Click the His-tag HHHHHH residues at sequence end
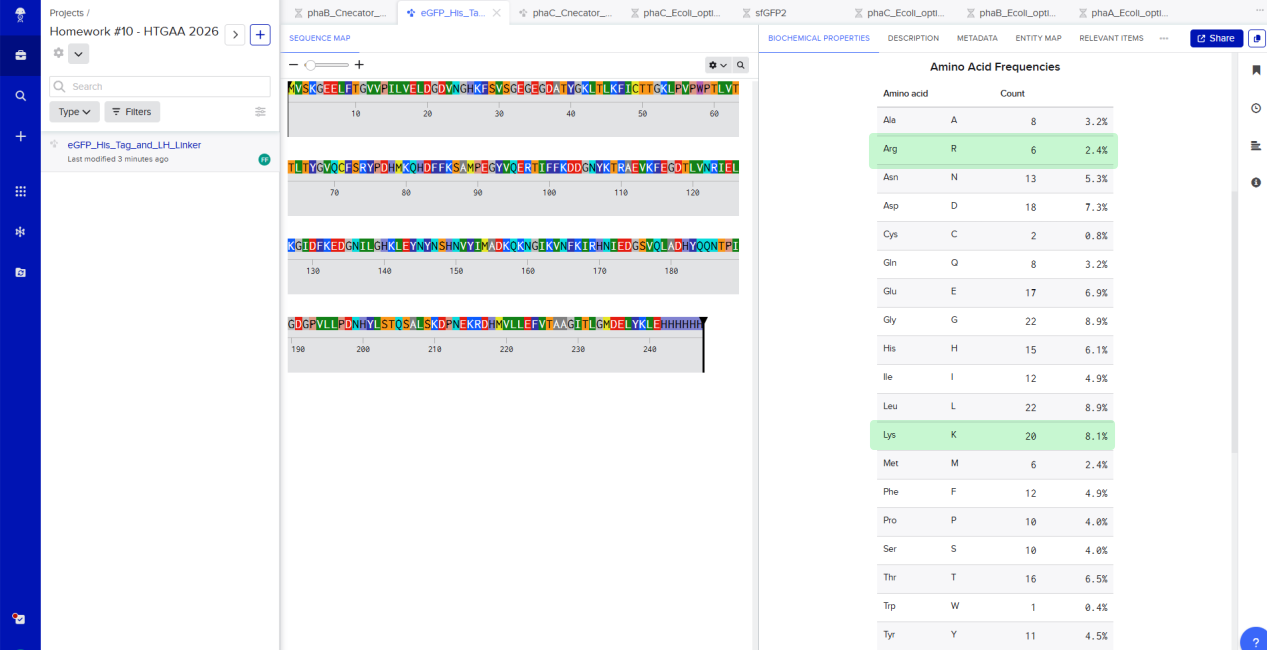1267x650 pixels. click(x=683, y=324)
